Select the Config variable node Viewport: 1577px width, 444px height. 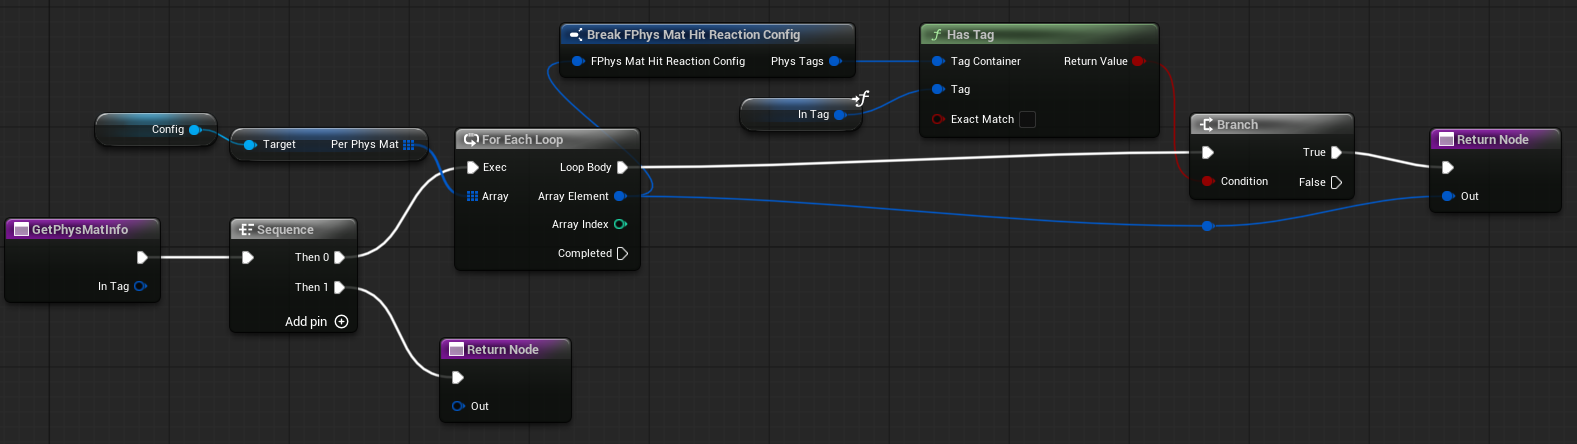pos(155,129)
